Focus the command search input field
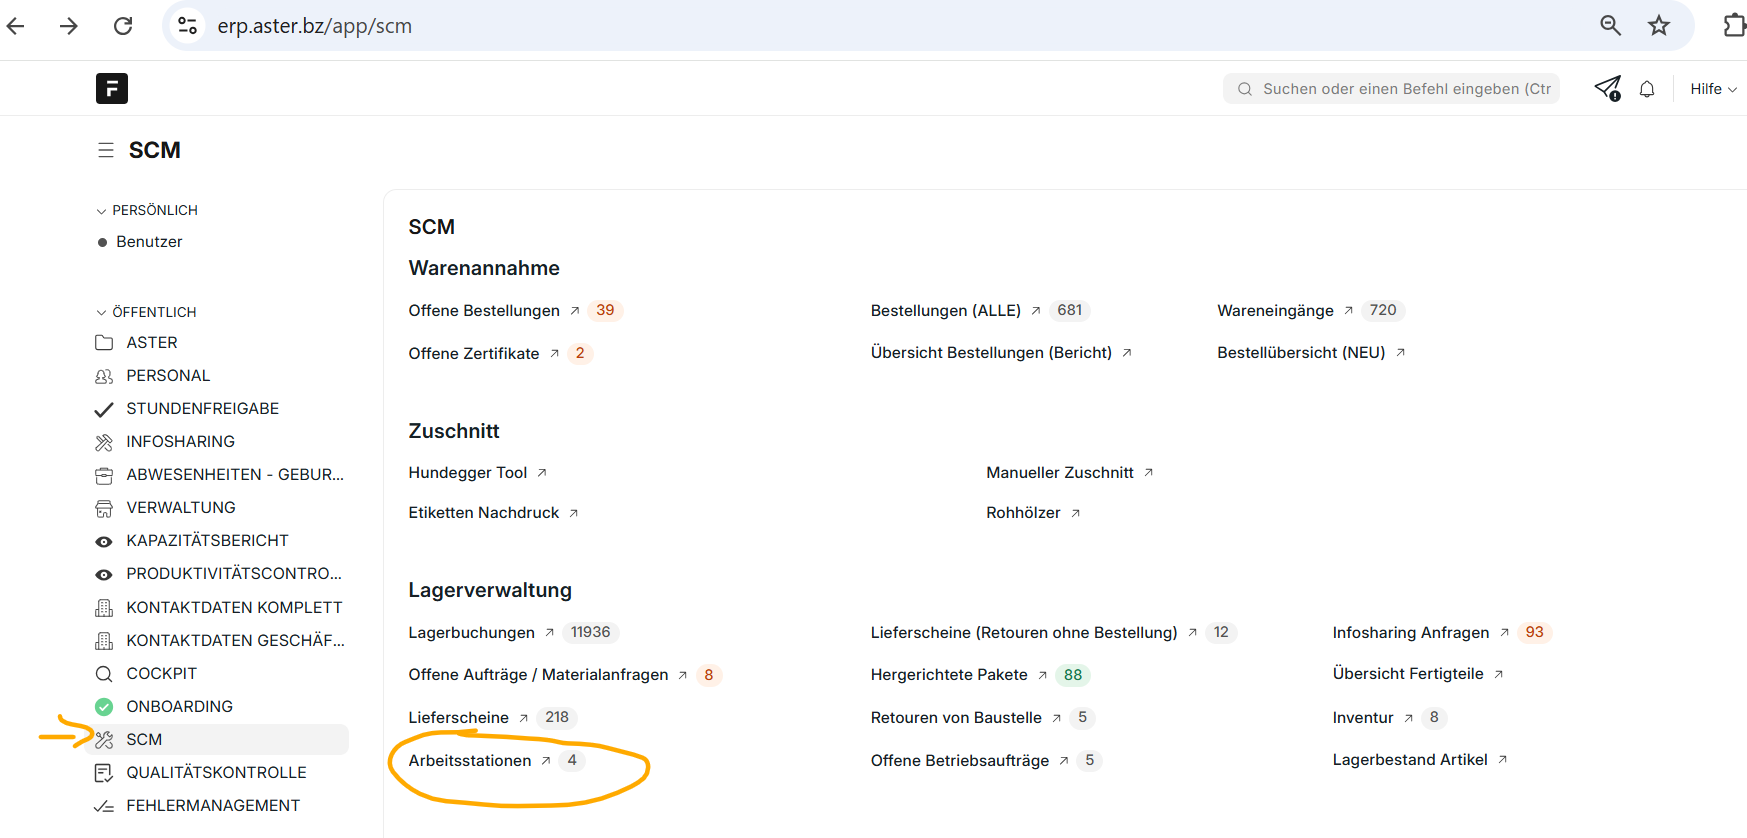Viewport: 1747px width, 838px height. click(1400, 89)
